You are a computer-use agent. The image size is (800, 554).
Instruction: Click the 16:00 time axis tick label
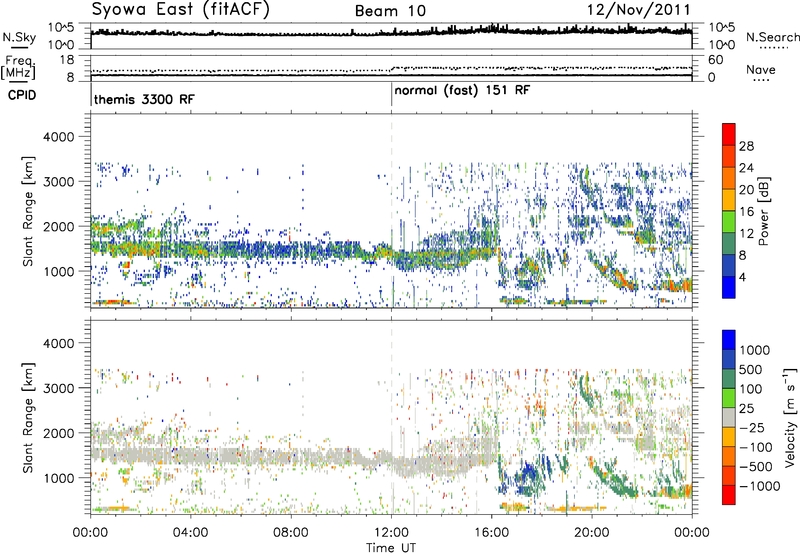491,533
